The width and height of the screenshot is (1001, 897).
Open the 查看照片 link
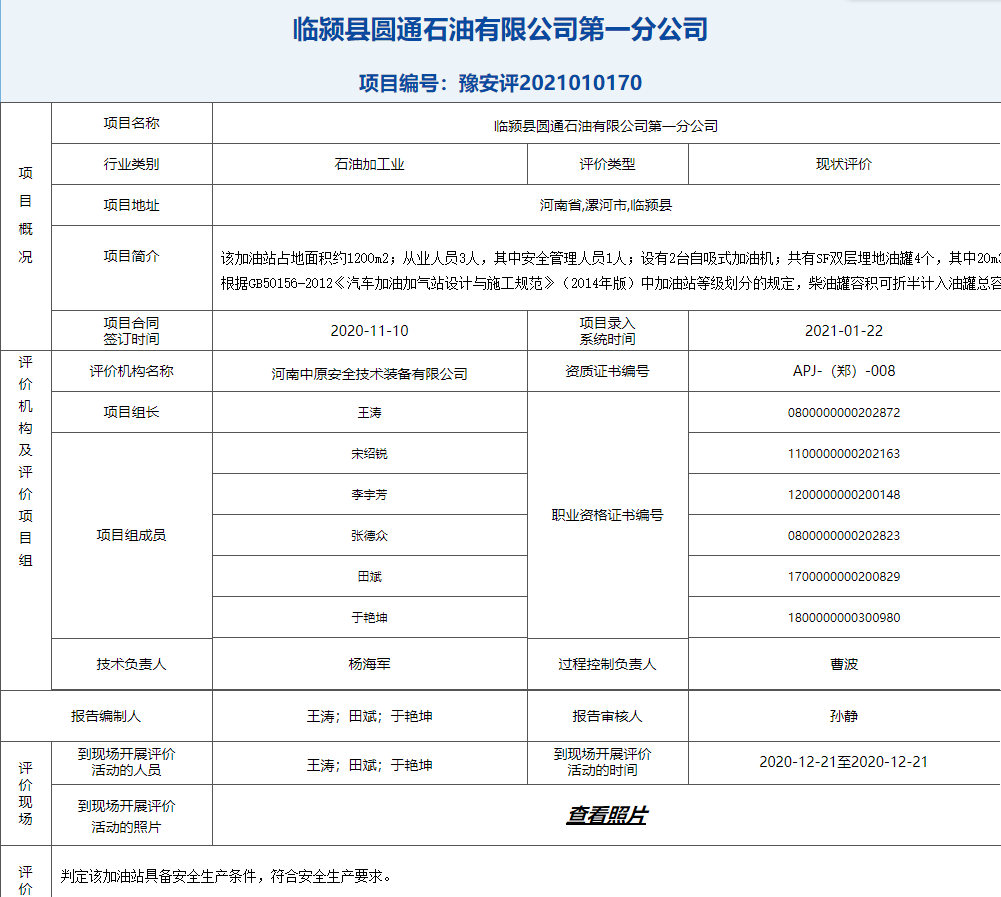606,815
